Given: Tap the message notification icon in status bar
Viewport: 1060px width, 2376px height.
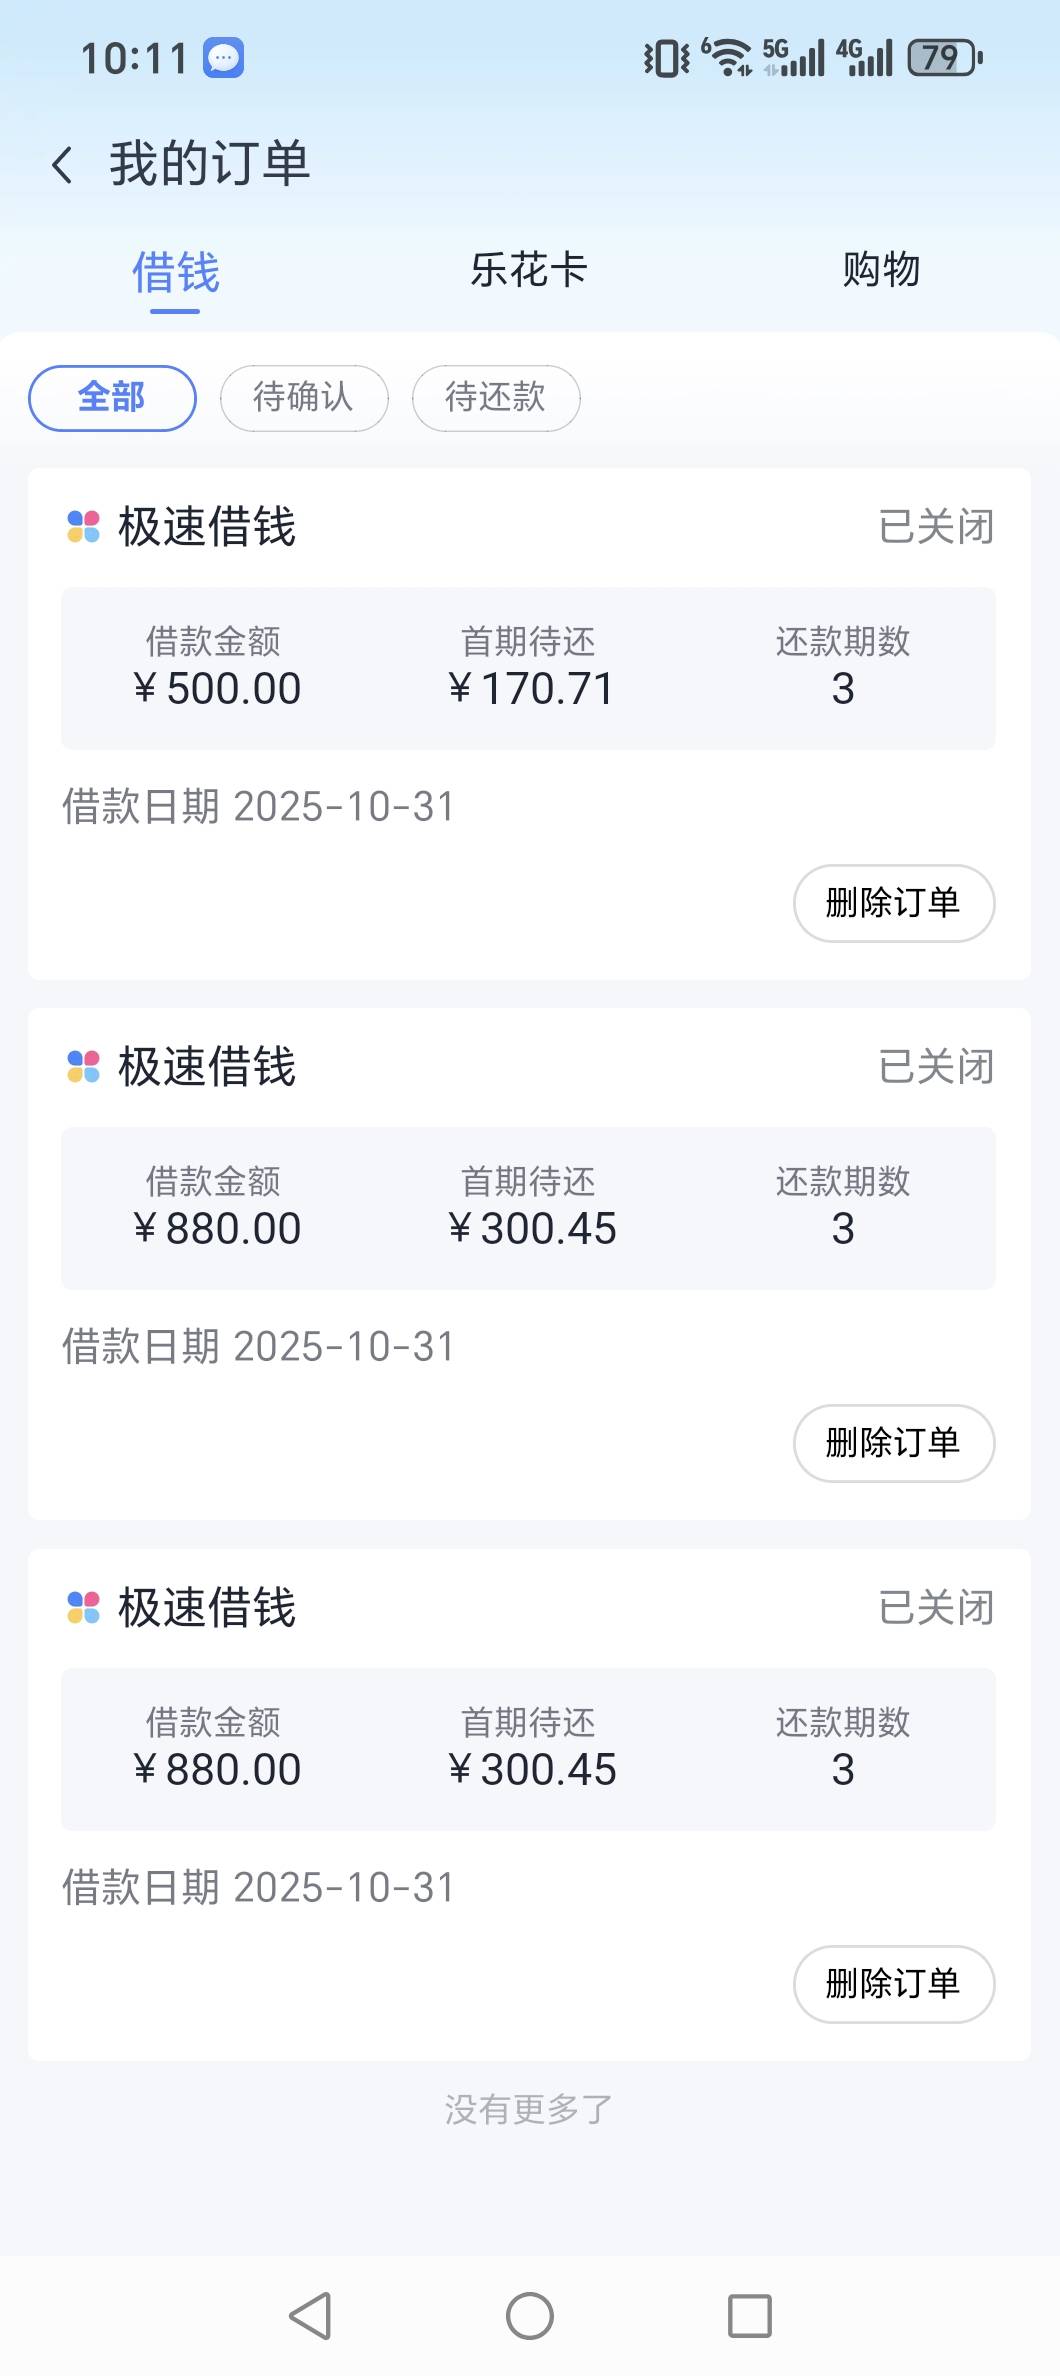Looking at the screenshot, I should [223, 58].
